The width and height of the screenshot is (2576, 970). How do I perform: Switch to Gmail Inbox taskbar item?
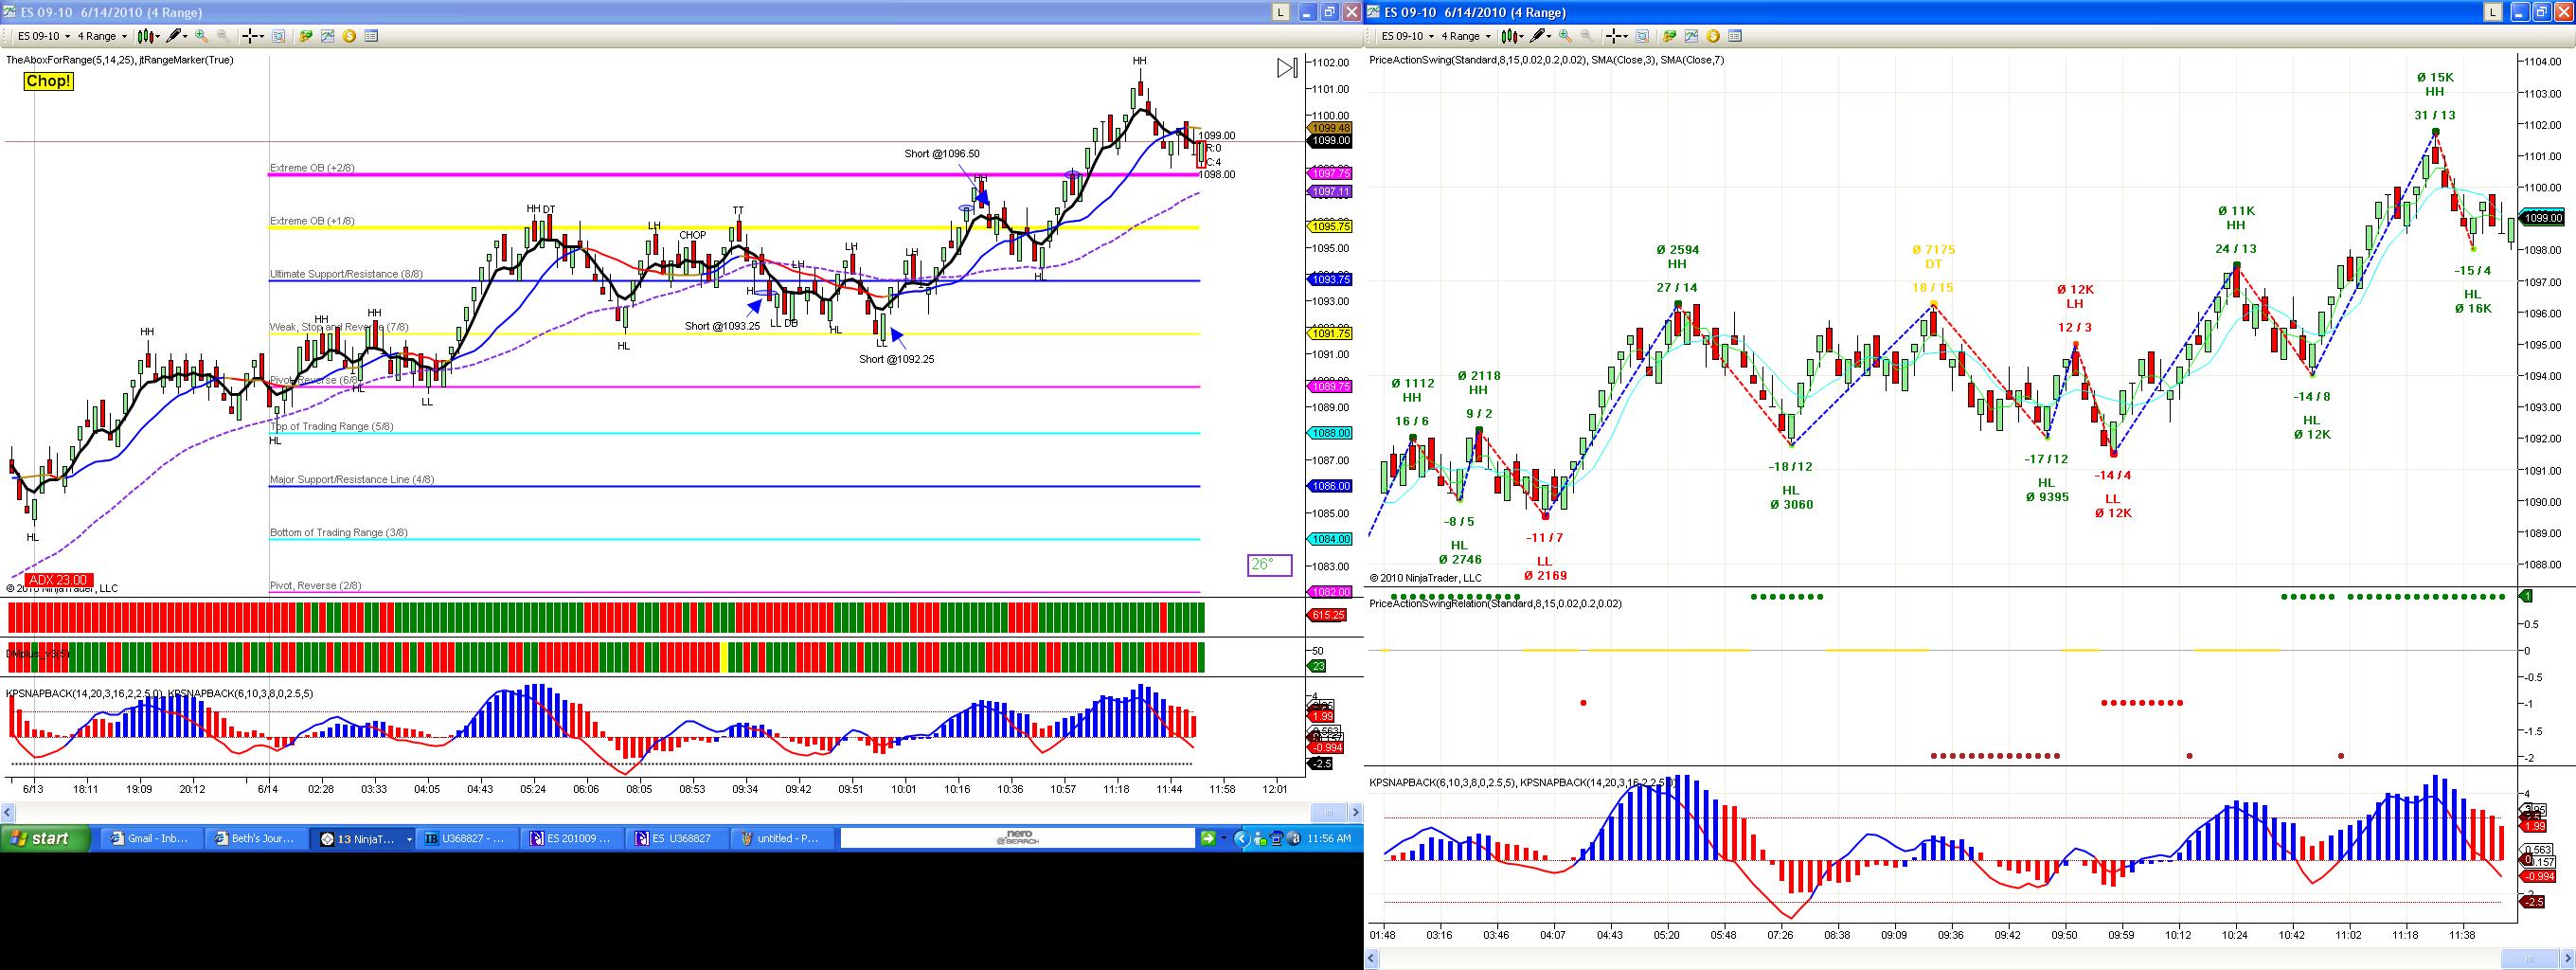(x=151, y=839)
